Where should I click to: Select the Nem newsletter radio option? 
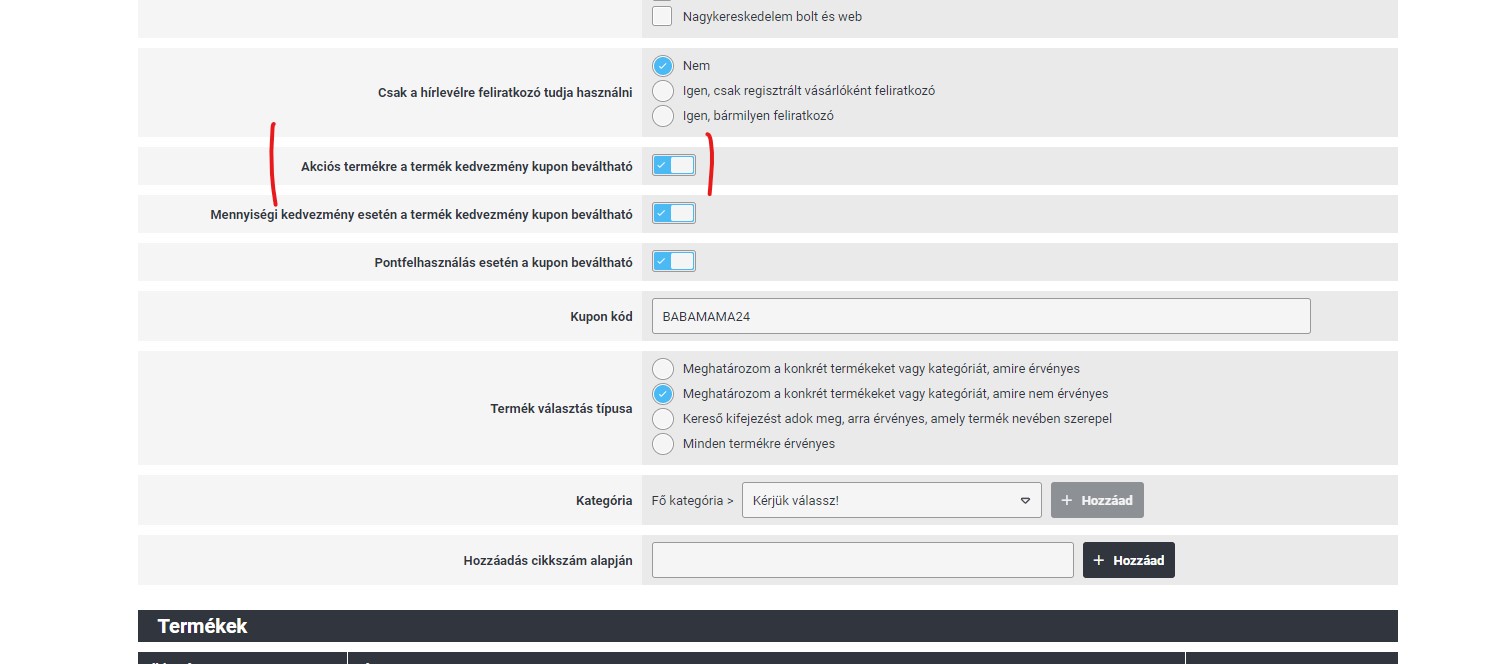[662, 66]
